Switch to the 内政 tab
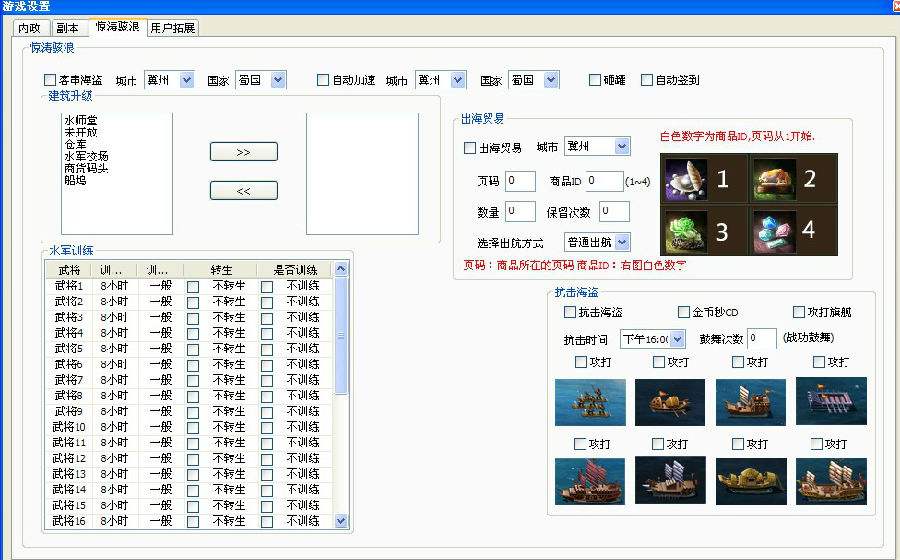Image resolution: width=900 pixels, height=560 pixels. coord(29,28)
